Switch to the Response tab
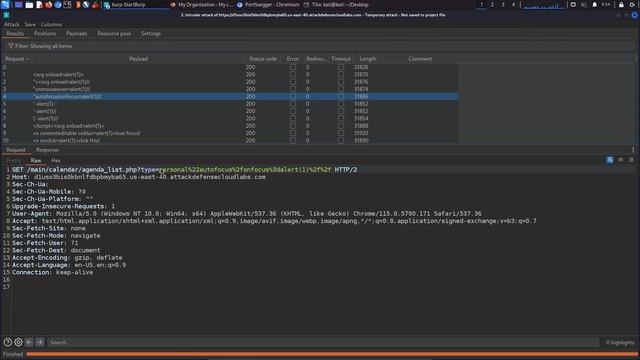Viewport: 640px width, 360px height. [47, 150]
